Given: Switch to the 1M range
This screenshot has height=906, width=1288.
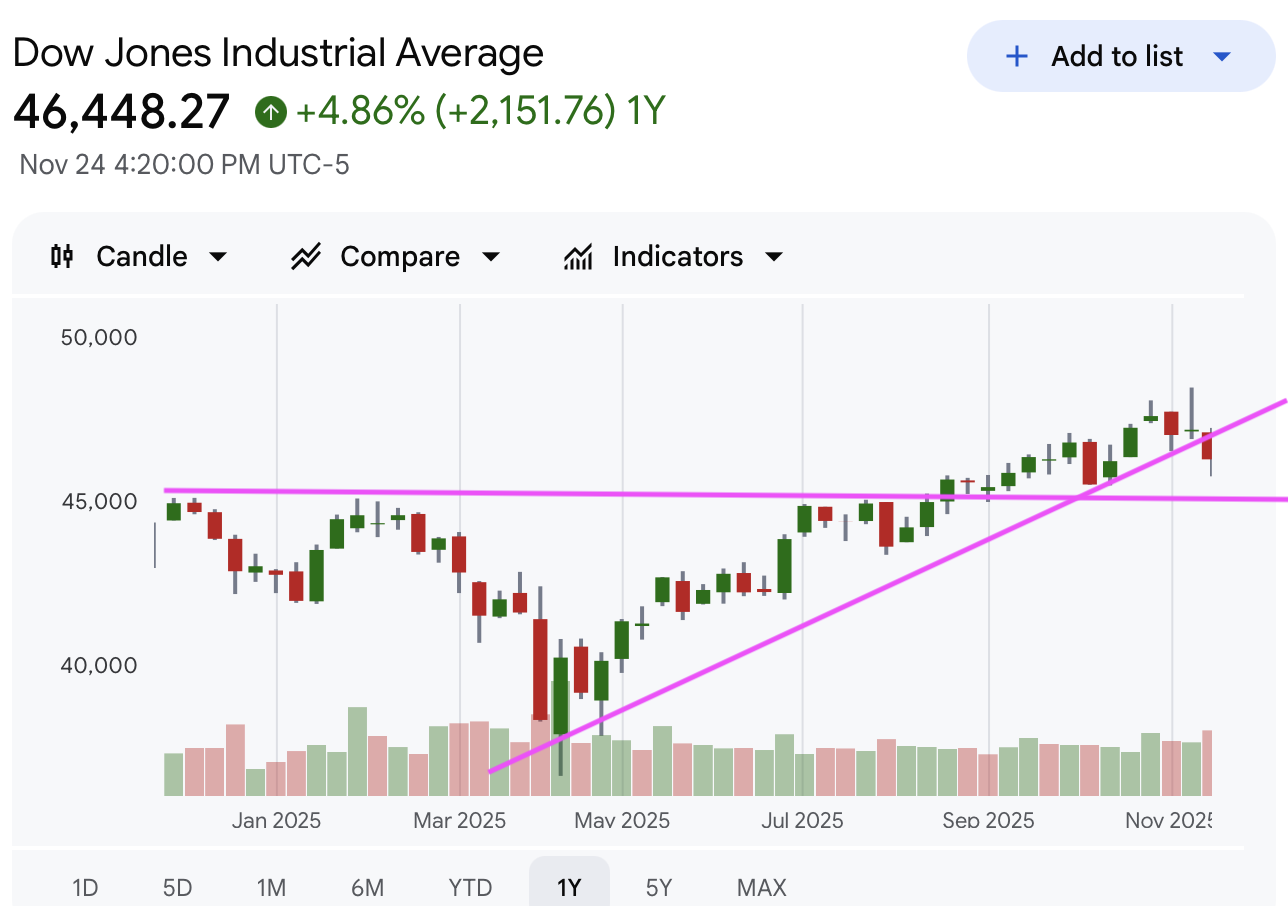Looking at the screenshot, I should tap(270, 887).
